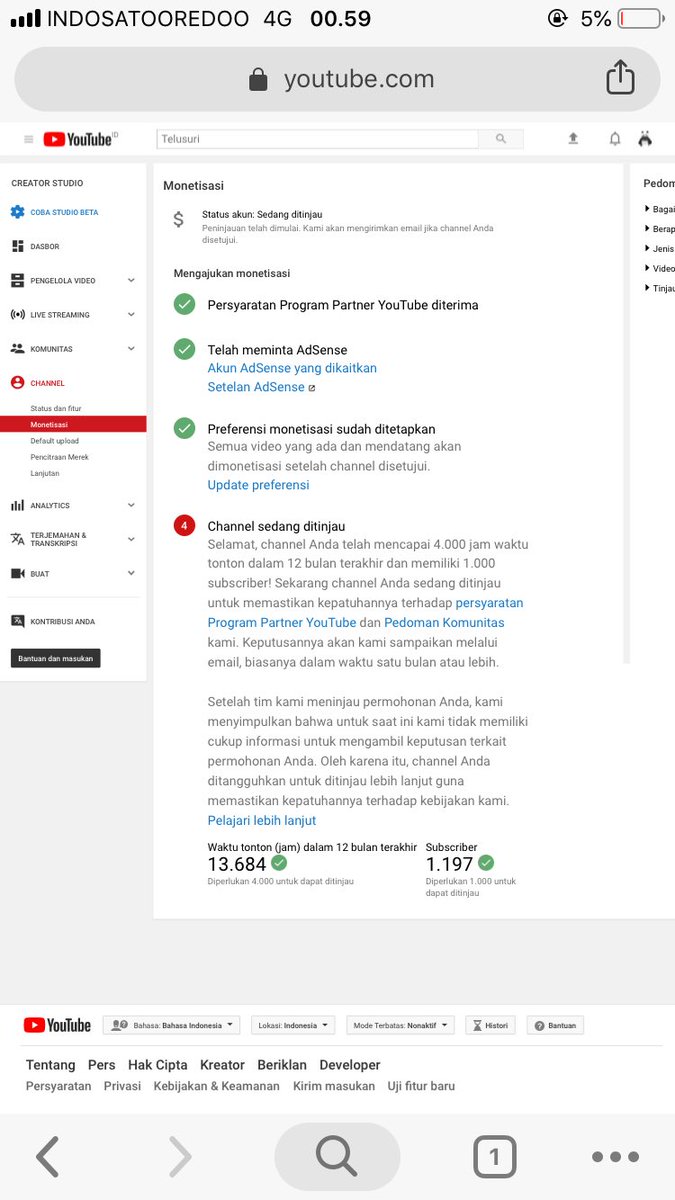Viewport: 675px width, 1200px height.
Task: Open the upload video icon
Action: click(x=573, y=139)
